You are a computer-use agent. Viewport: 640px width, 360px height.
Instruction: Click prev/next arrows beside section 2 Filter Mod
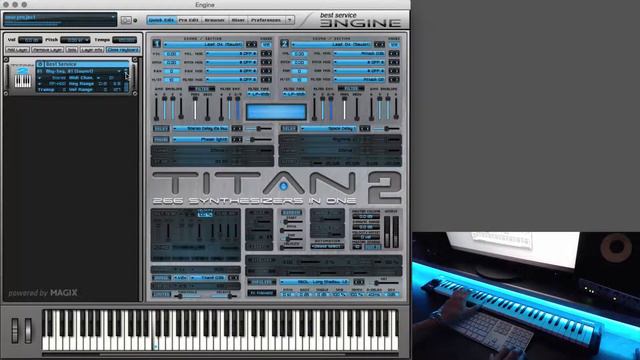point(394,79)
